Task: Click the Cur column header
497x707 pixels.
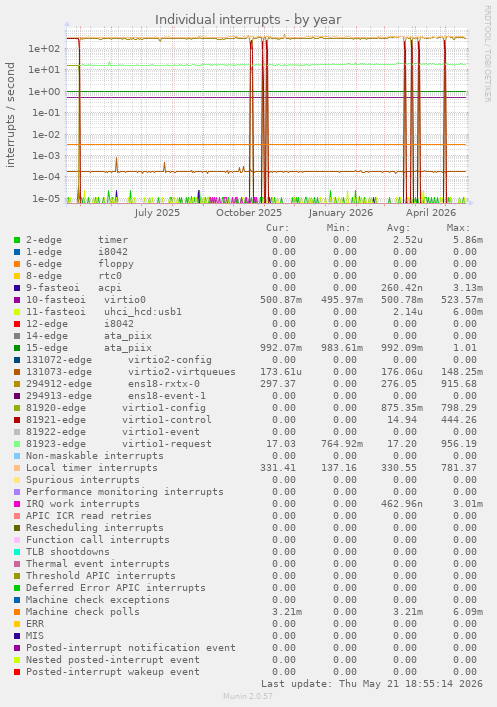Action: pyautogui.click(x=277, y=228)
